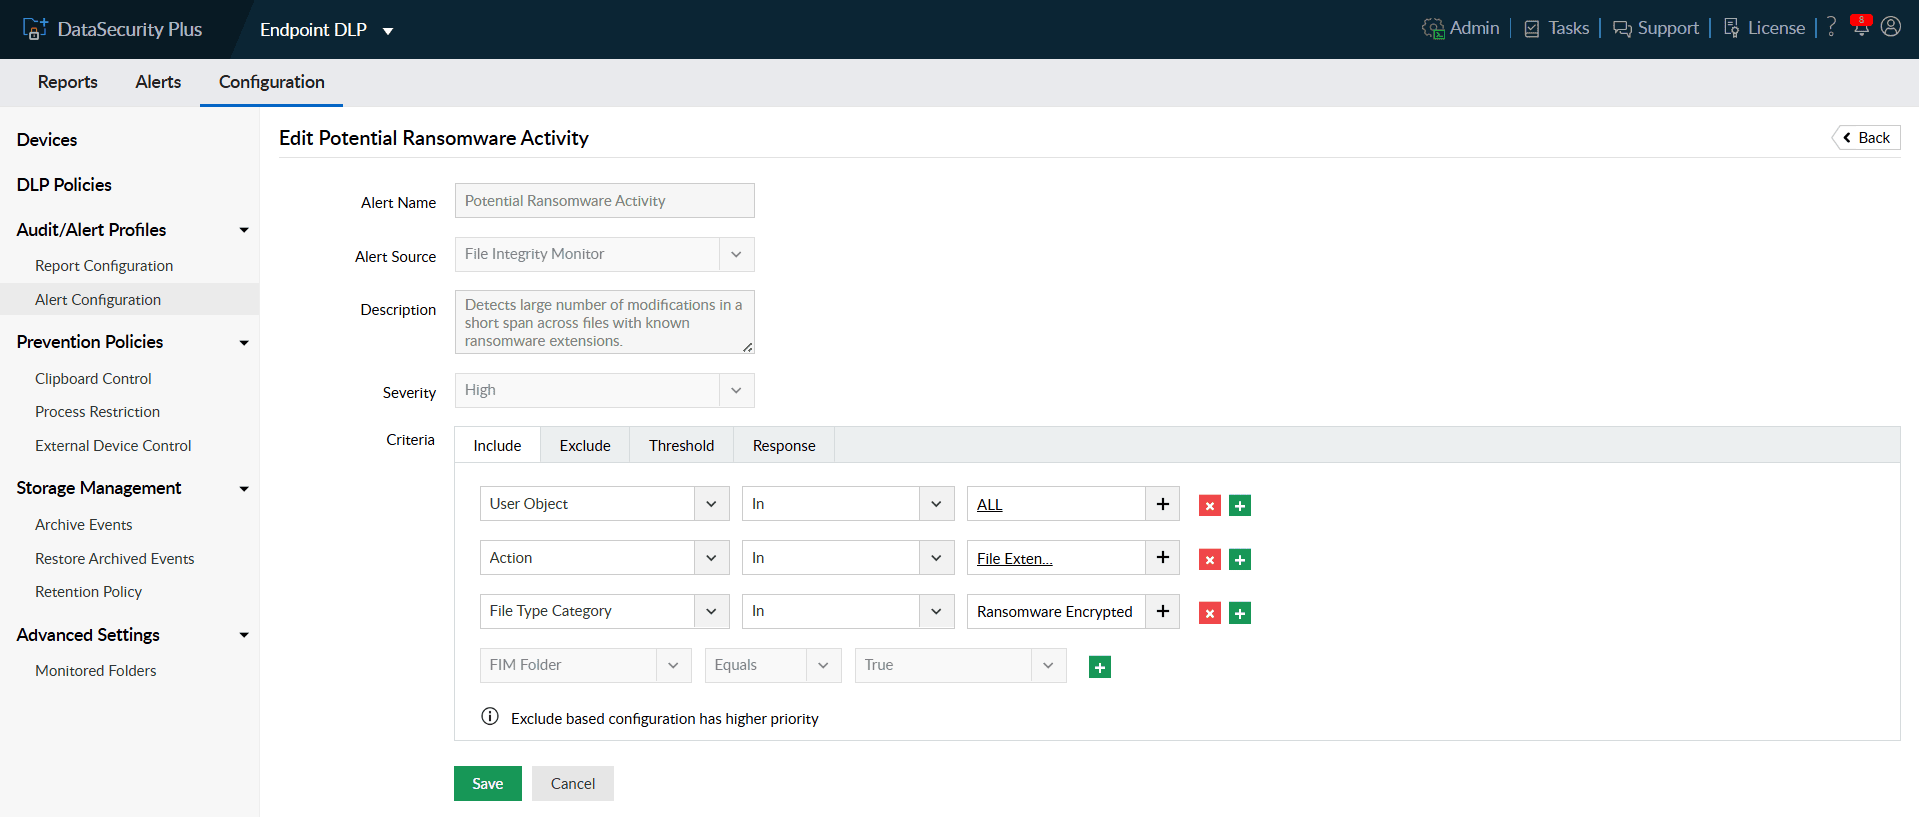The image size is (1919, 817).
Task: Click plus beside ALL user value
Action: [x=1162, y=504]
